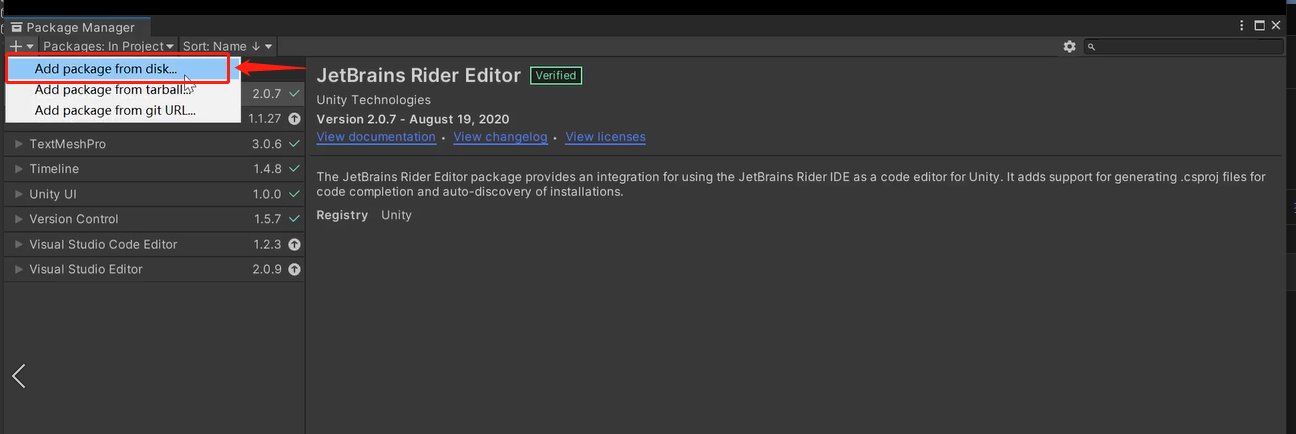Maximize the Package Manager window
The height and width of the screenshot is (434, 1296).
1260,26
